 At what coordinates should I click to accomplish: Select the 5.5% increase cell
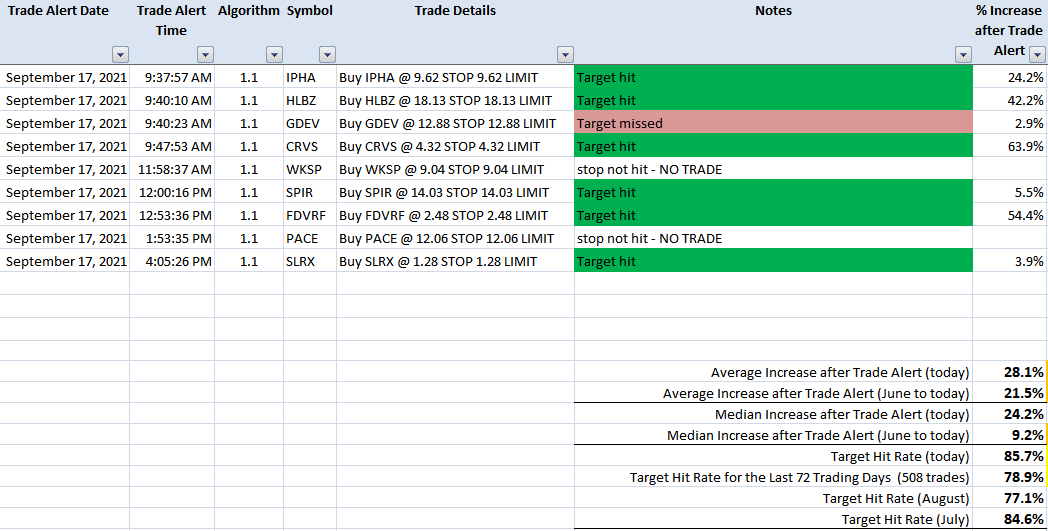[x=1010, y=193]
